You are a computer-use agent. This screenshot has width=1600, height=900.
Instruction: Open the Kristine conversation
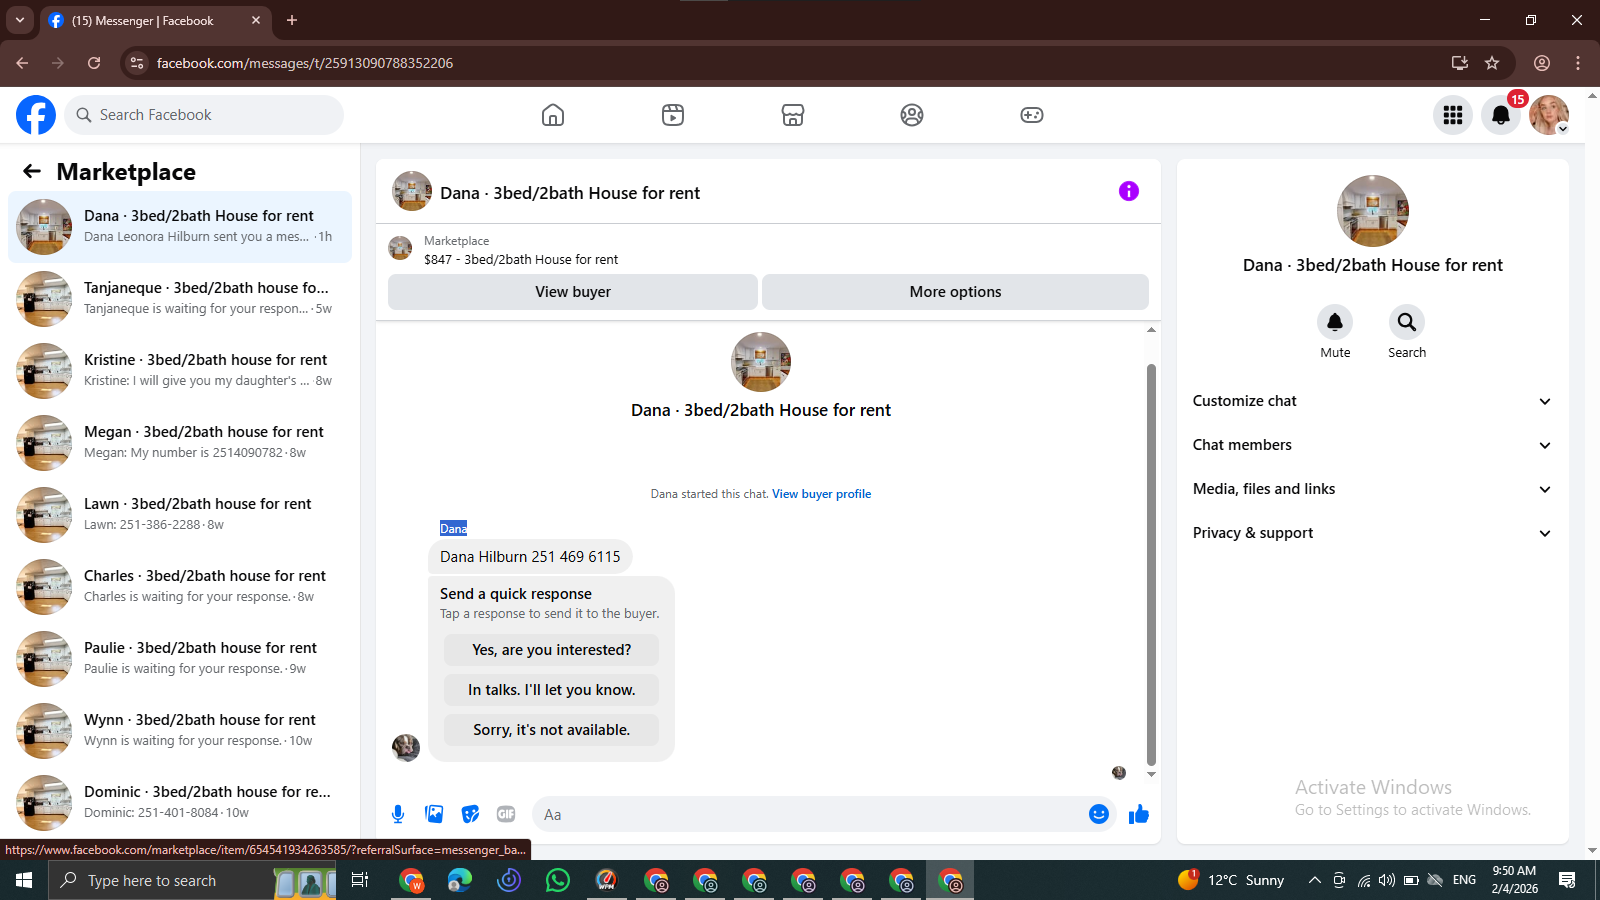[180, 371]
